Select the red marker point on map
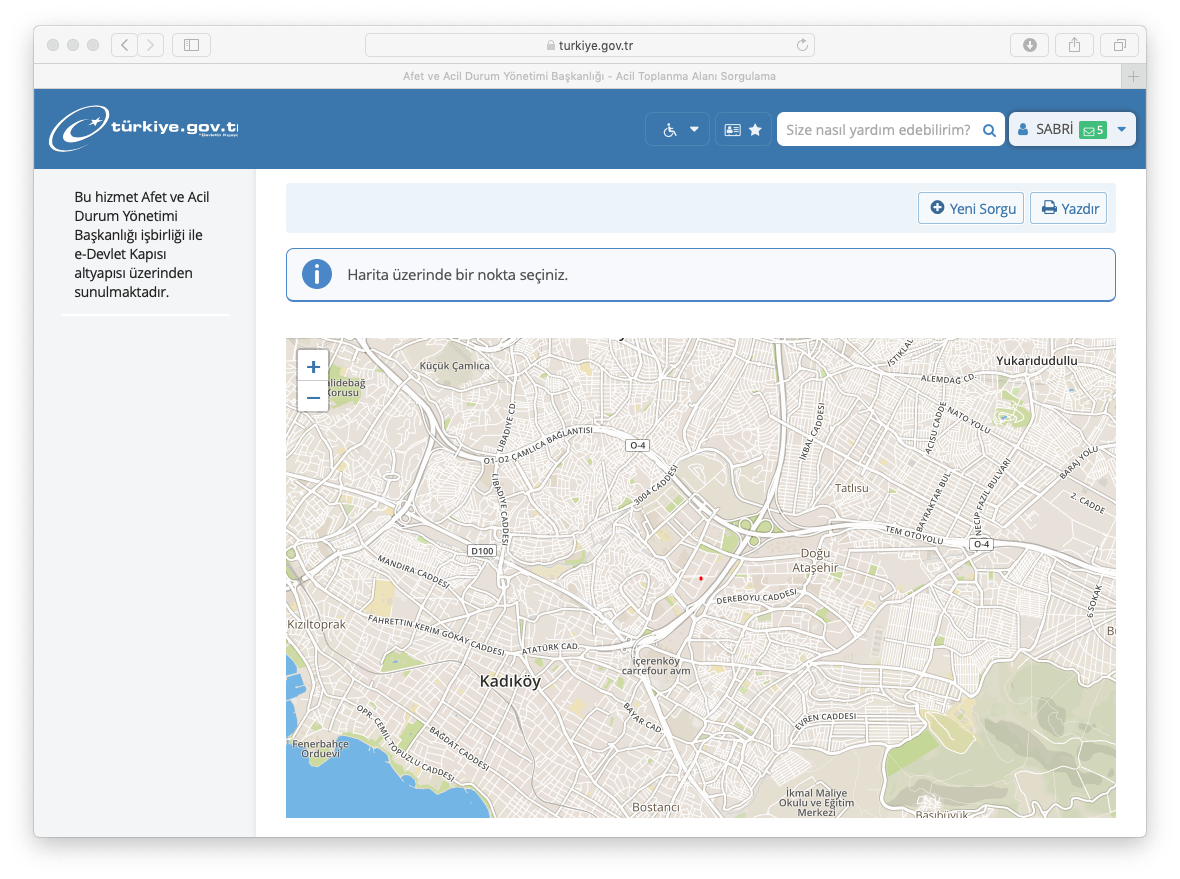 coord(701,578)
